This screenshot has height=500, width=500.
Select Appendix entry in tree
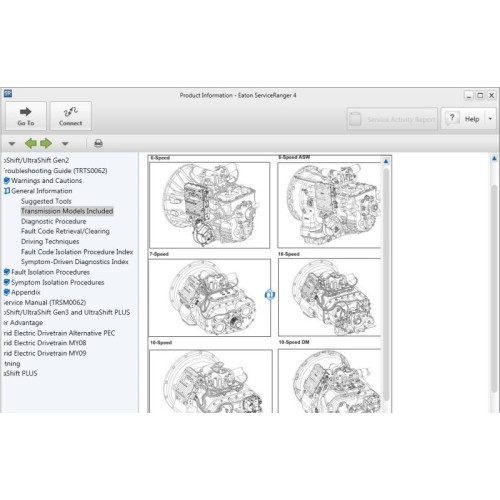(x=26, y=292)
